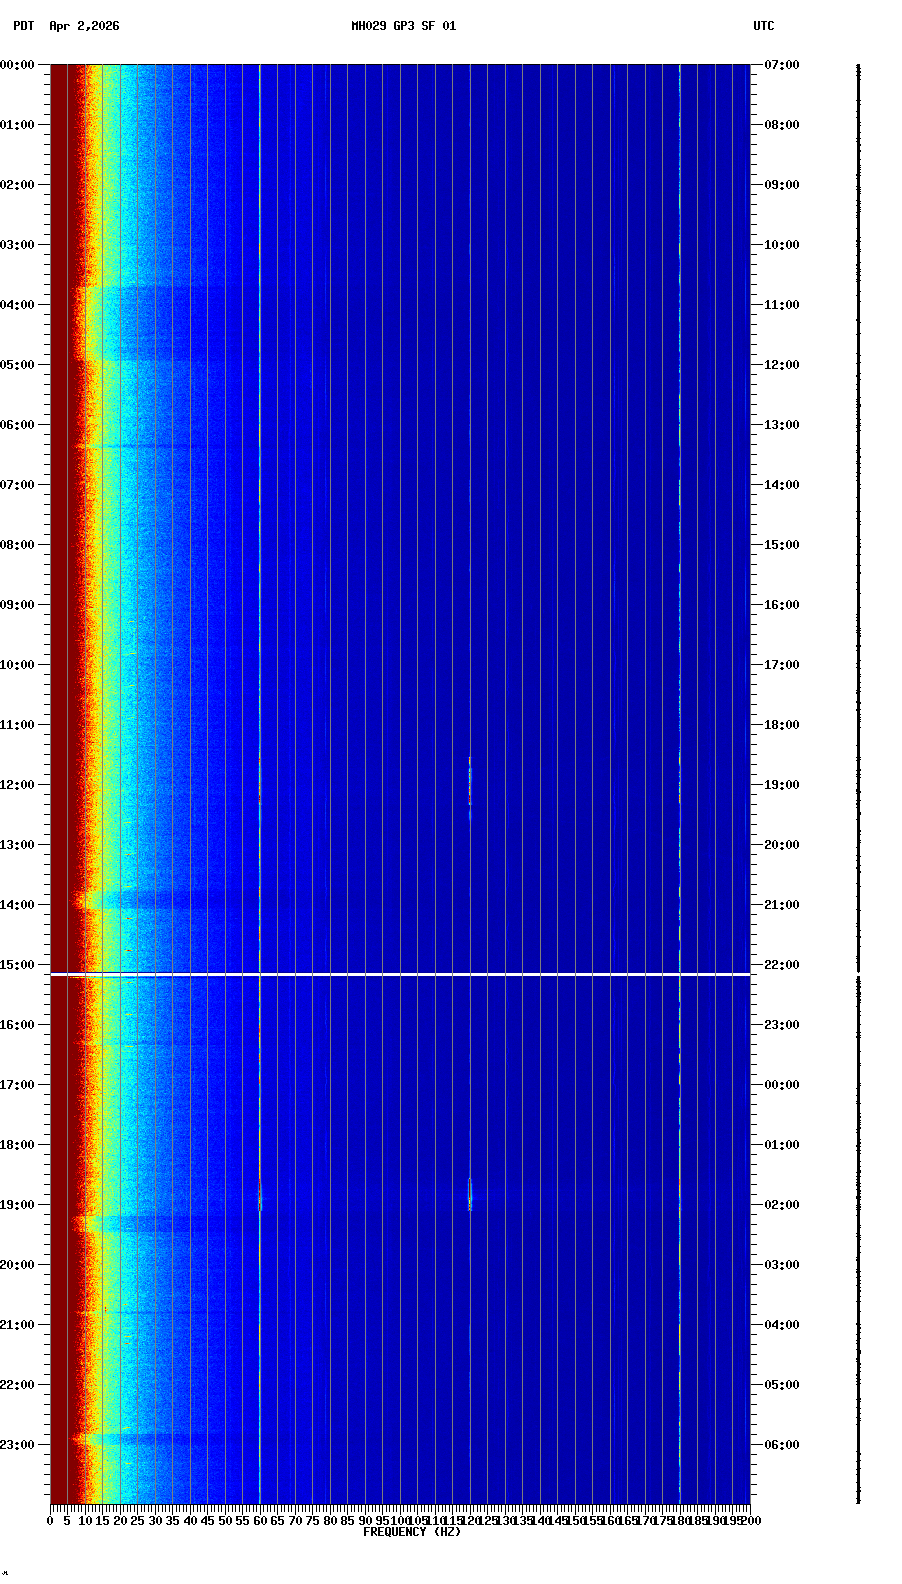Screen dimensions: 902x1584
Task: Click the PDT timezone label
Action: [23, 26]
